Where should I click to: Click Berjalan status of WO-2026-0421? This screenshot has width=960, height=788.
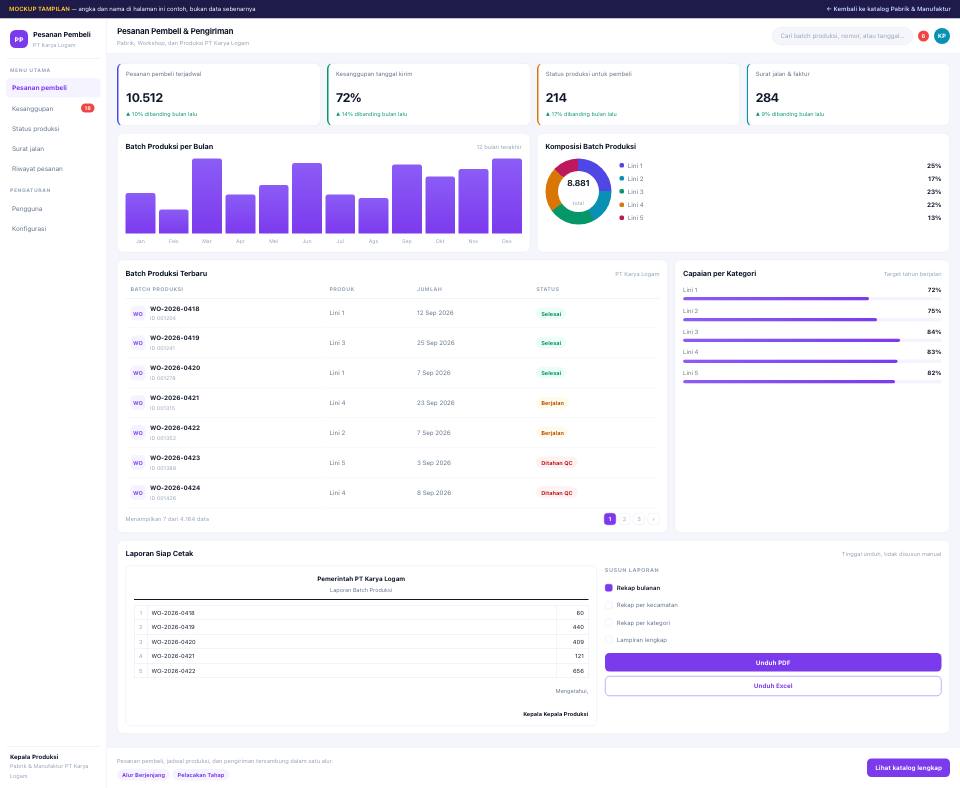pos(552,403)
